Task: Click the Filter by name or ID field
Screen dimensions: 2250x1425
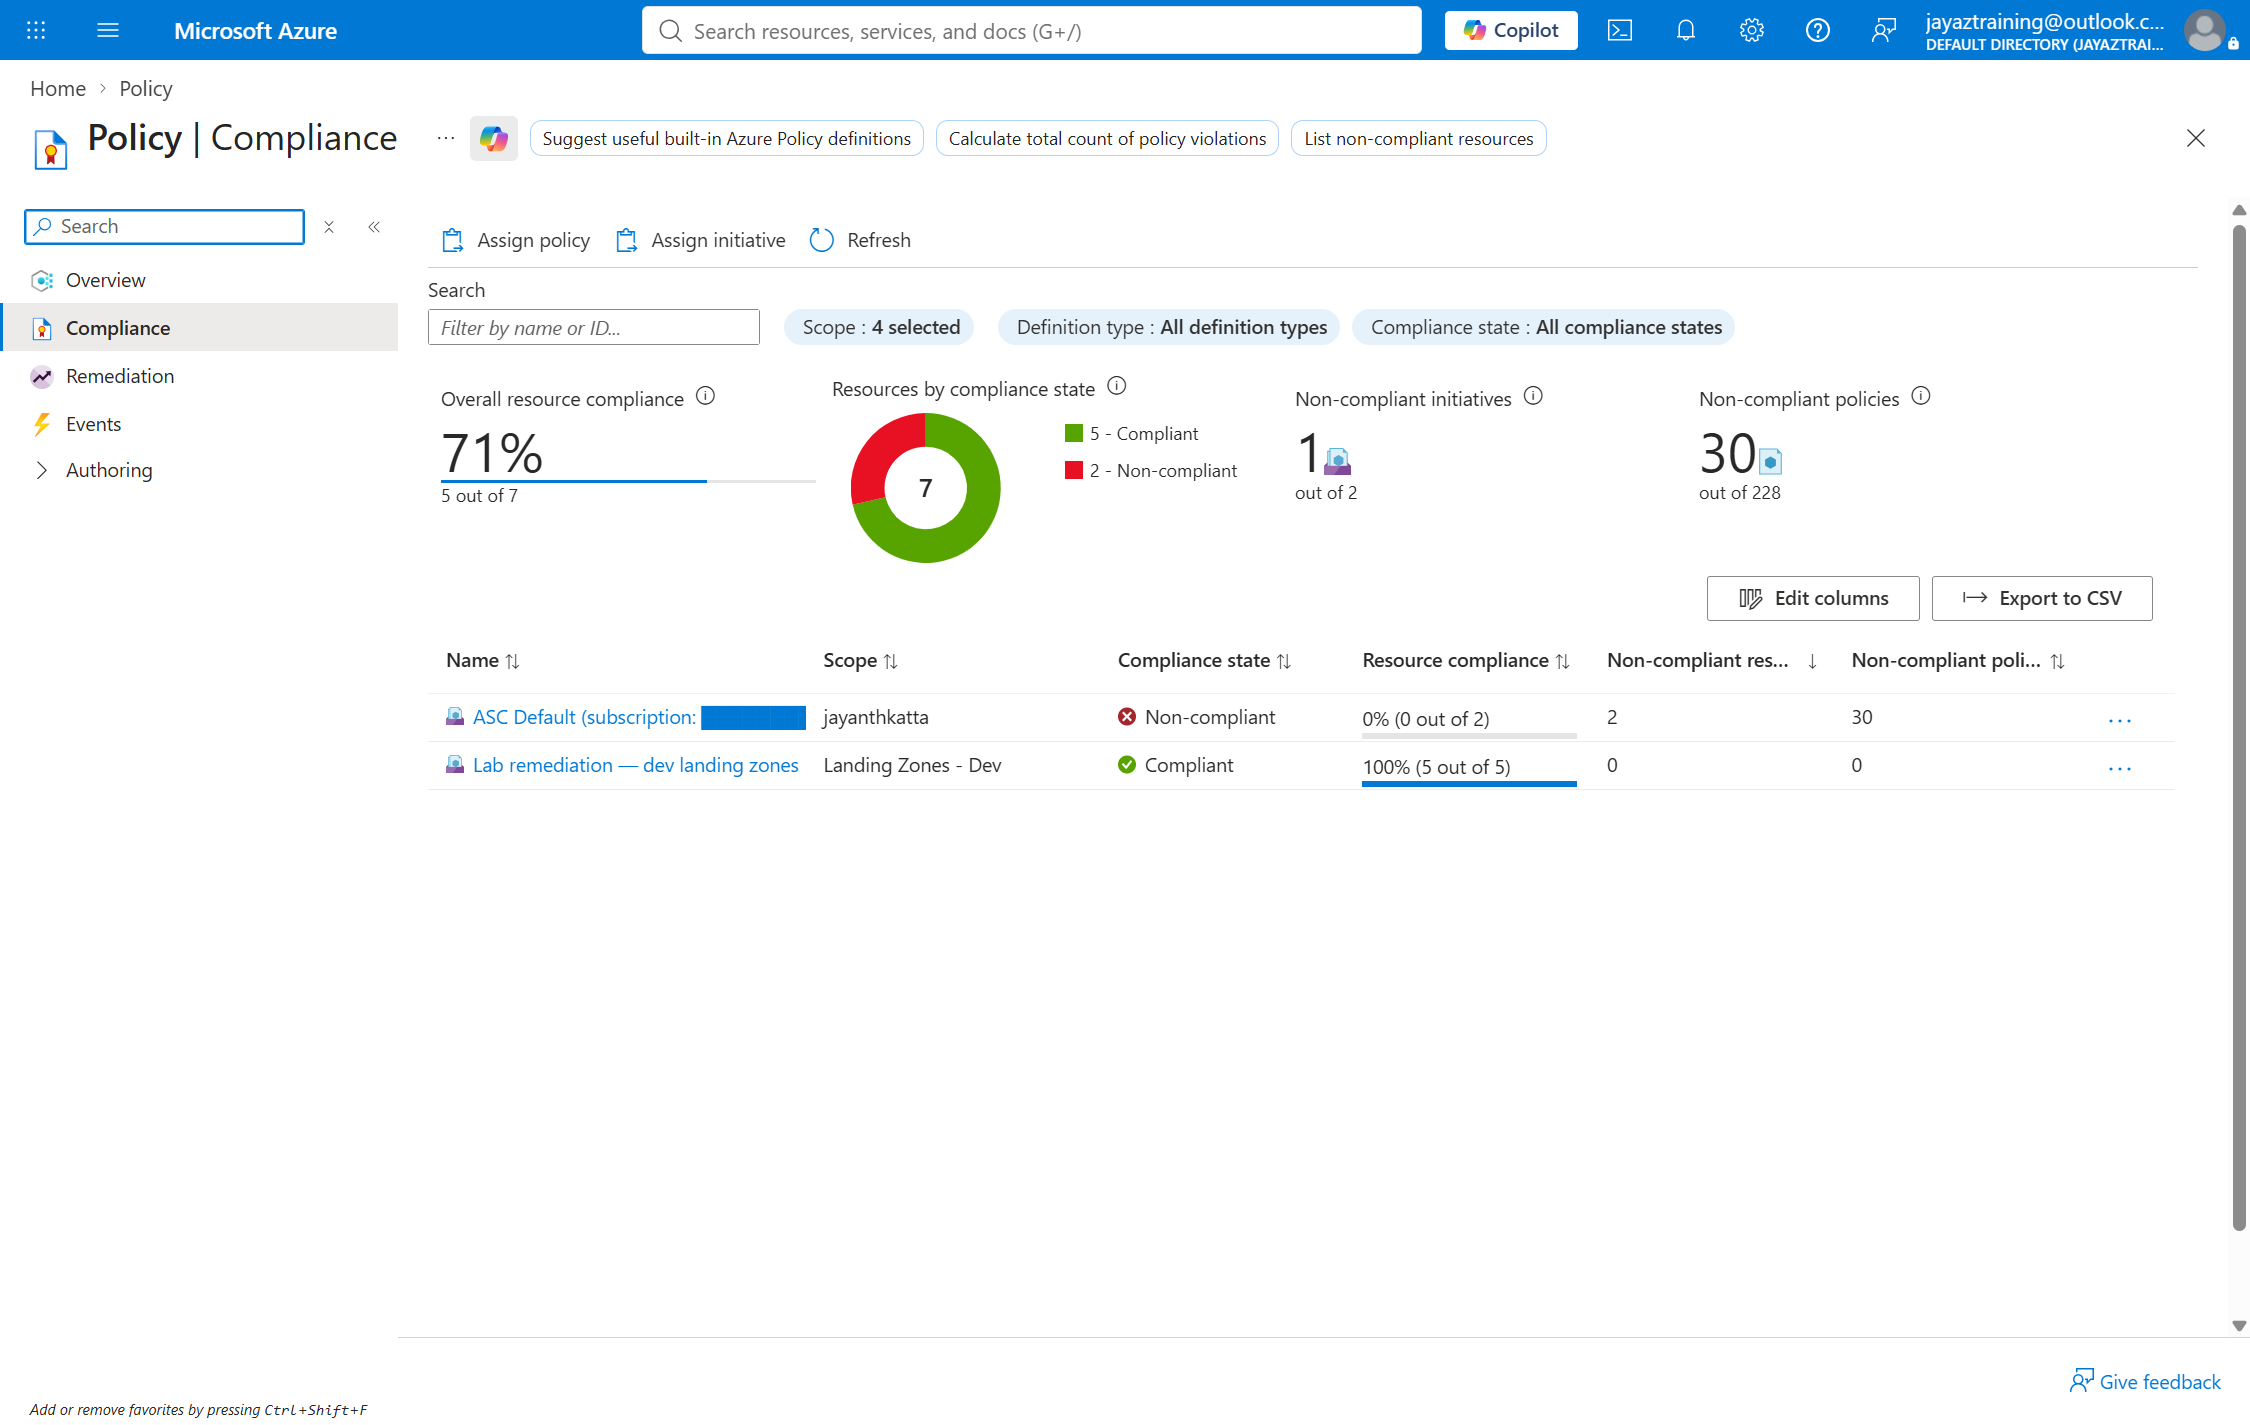Action: 593,327
